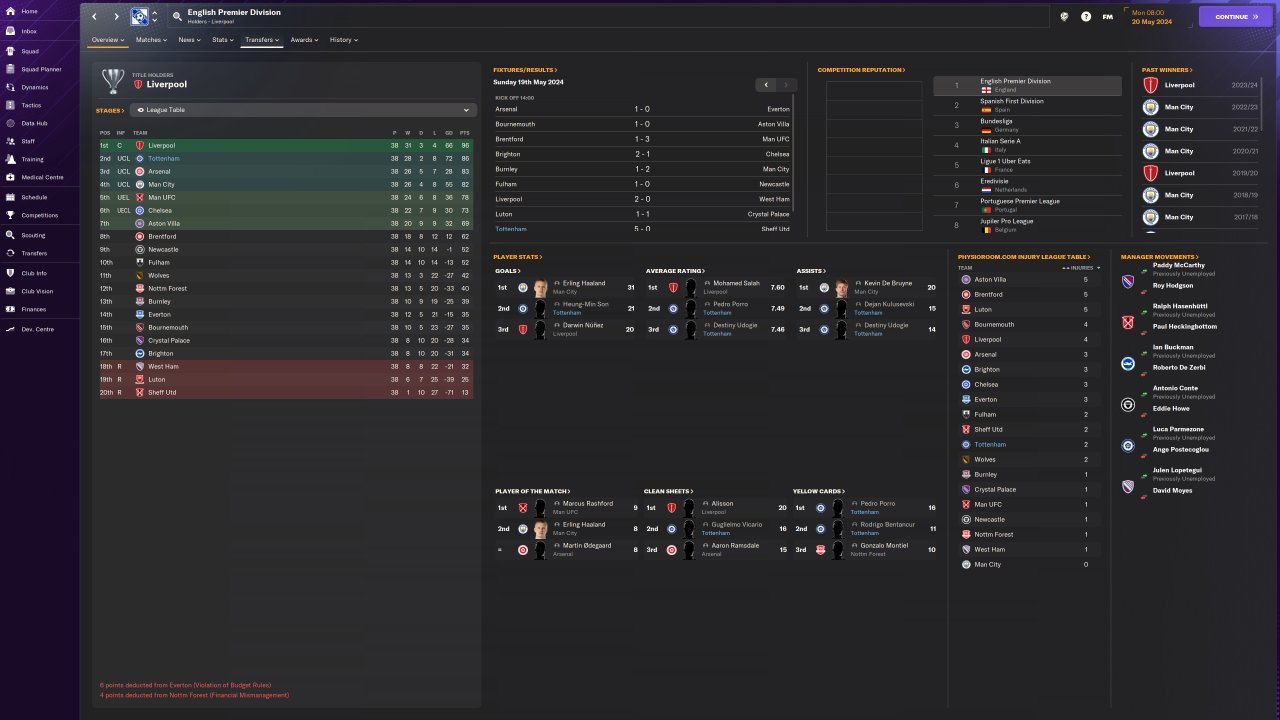The width and height of the screenshot is (1280, 720).
Task: Open the Stages link
Action: coord(110,110)
